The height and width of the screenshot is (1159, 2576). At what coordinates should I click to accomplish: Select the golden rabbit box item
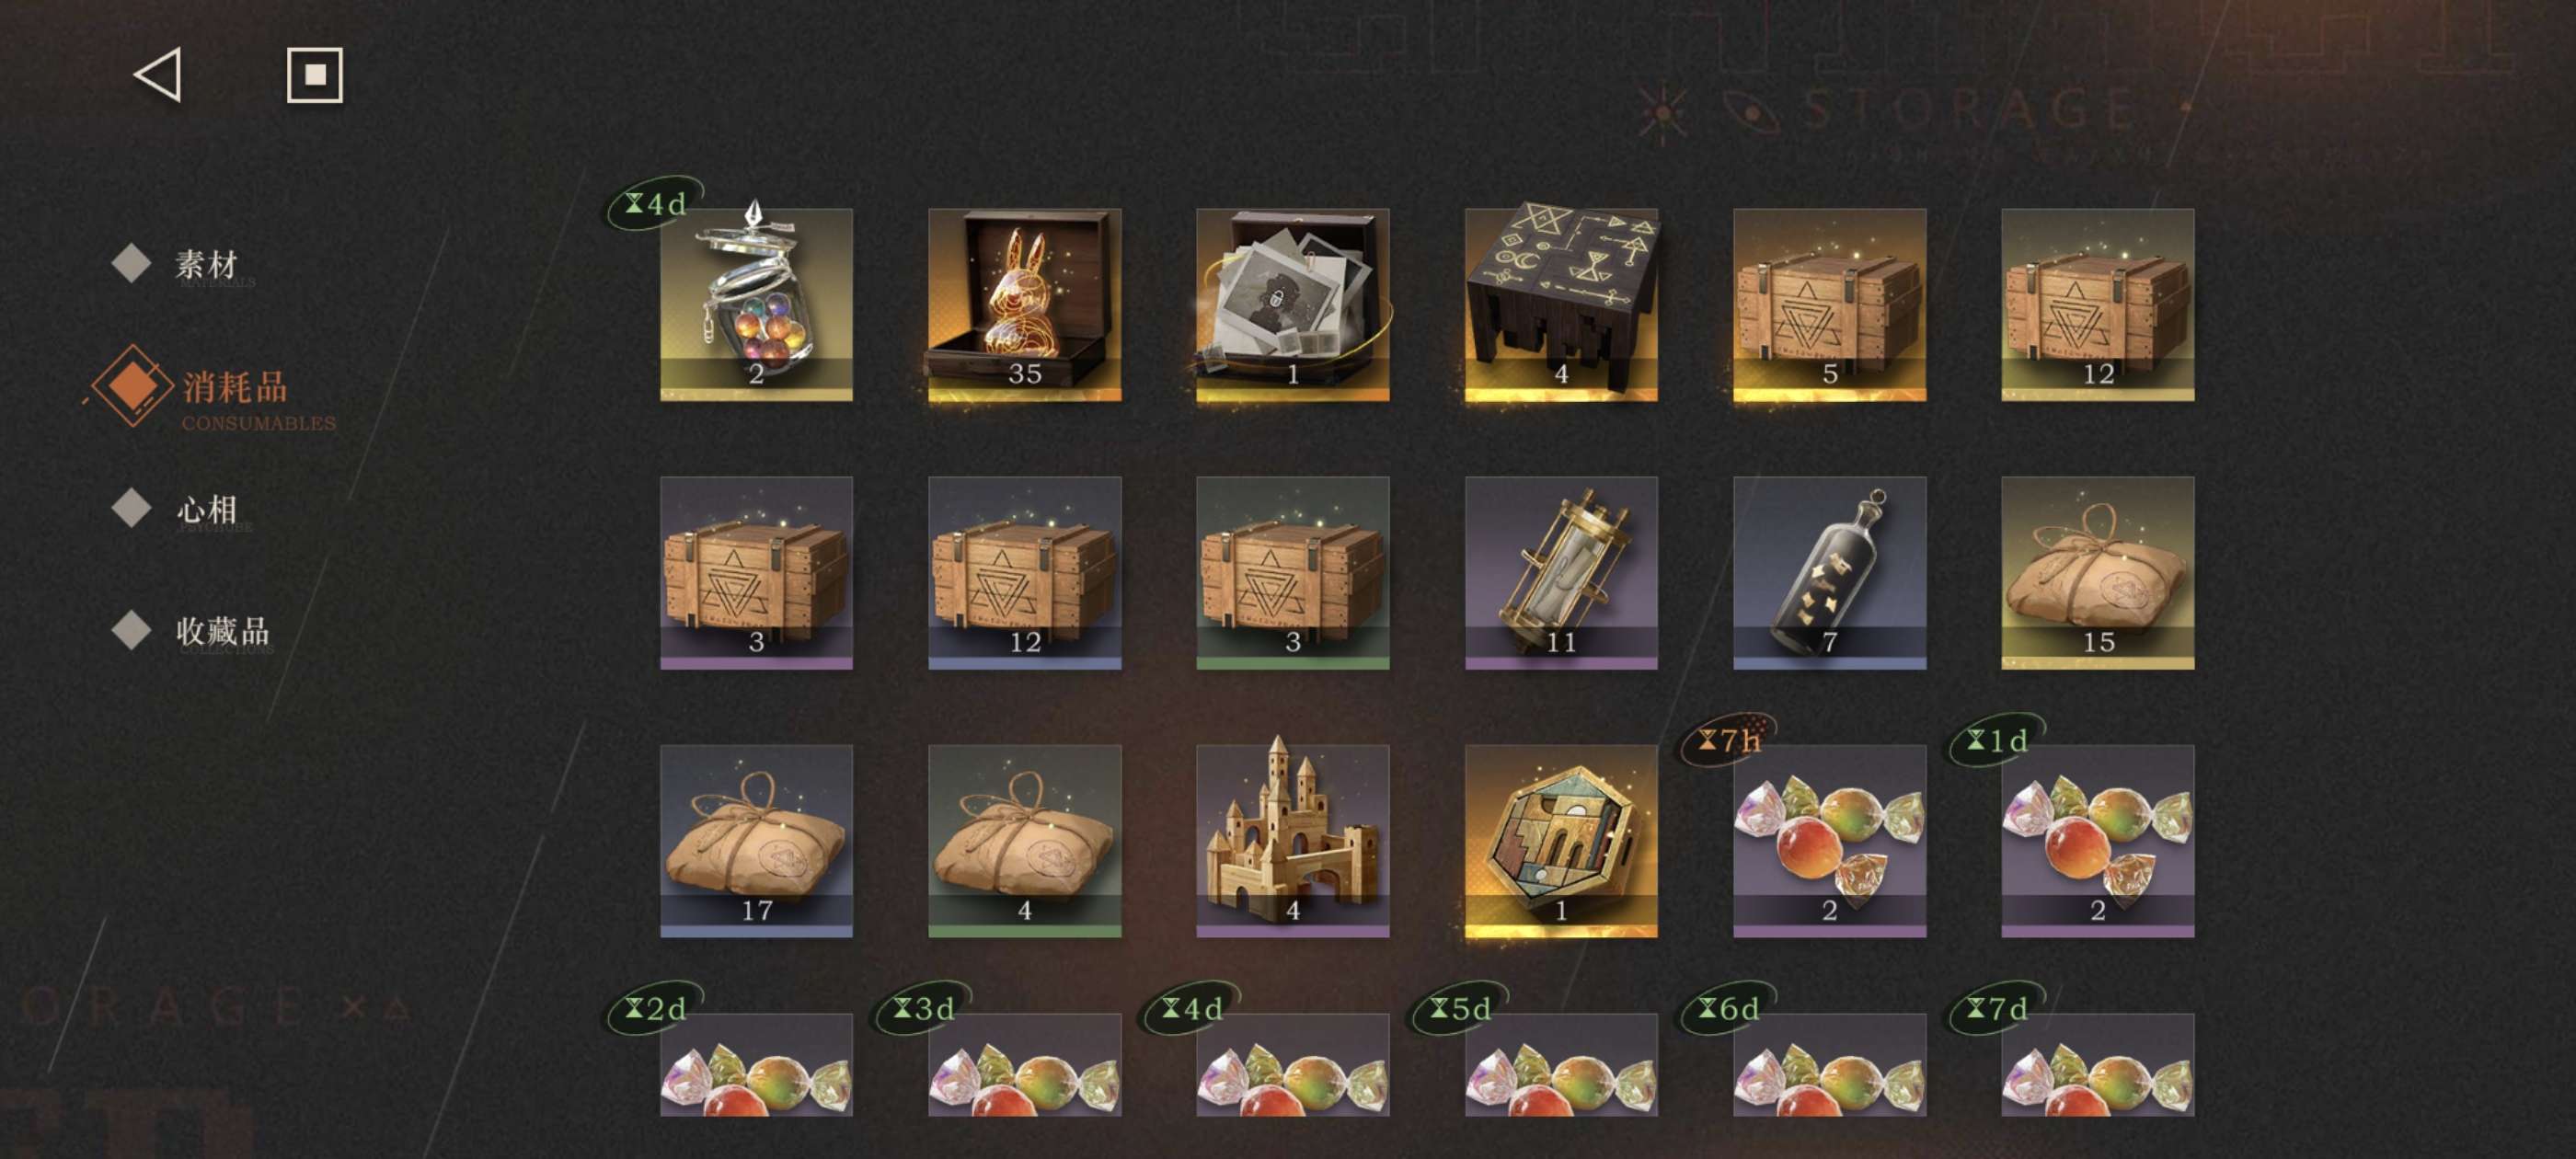point(1025,304)
